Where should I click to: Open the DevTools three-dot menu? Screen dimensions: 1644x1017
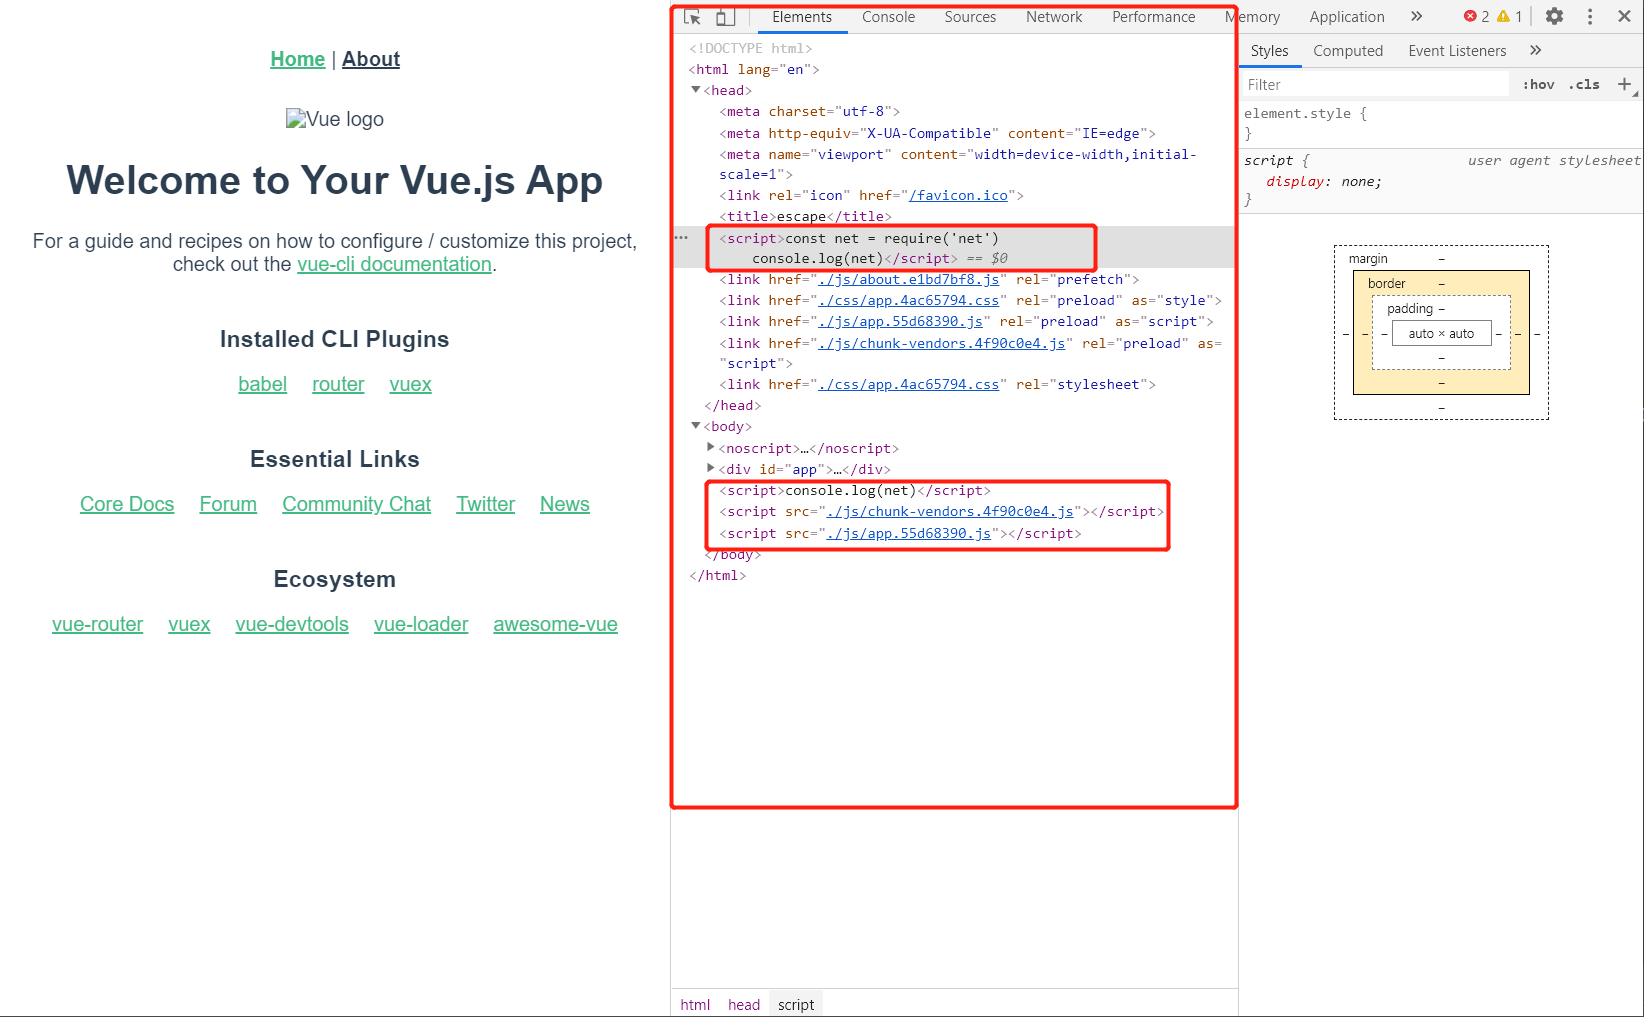point(1589,16)
